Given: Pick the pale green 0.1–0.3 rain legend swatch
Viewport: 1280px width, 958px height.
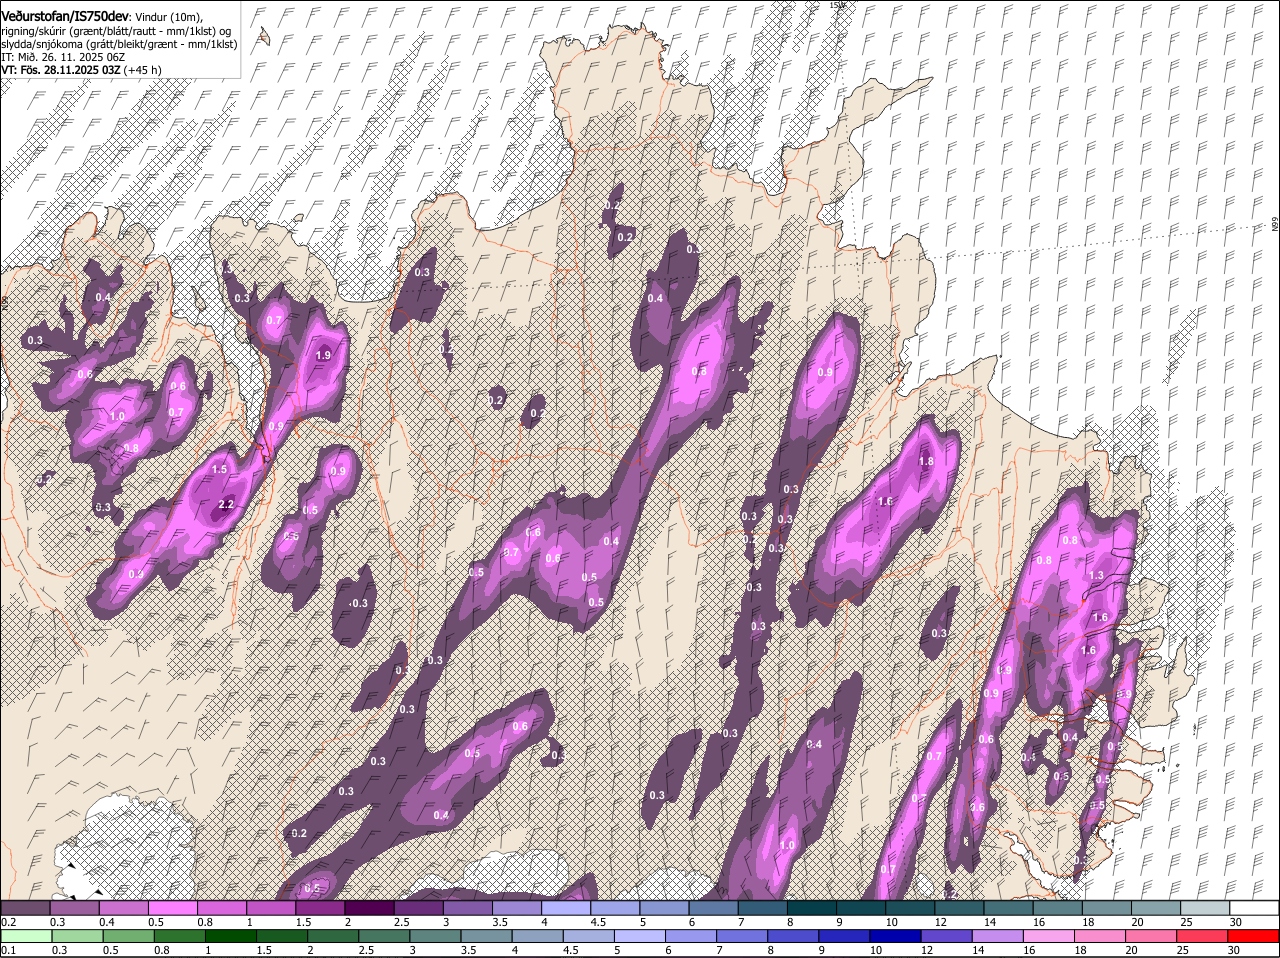Looking at the screenshot, I should pos(25,936).
